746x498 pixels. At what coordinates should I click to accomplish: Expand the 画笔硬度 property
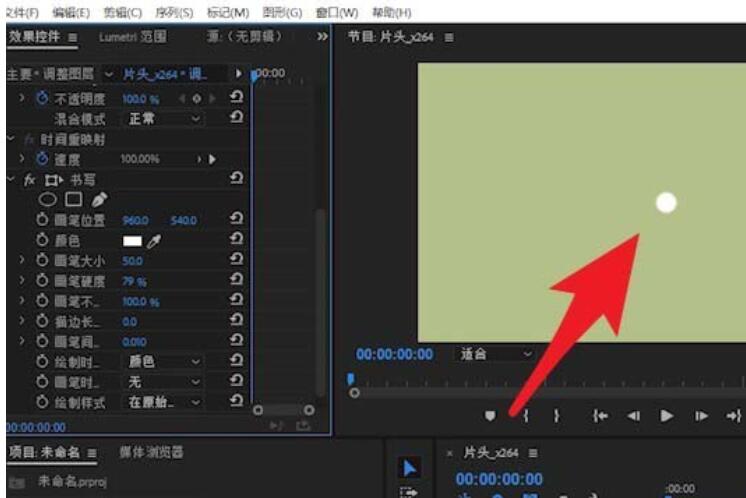coord(21,281)
